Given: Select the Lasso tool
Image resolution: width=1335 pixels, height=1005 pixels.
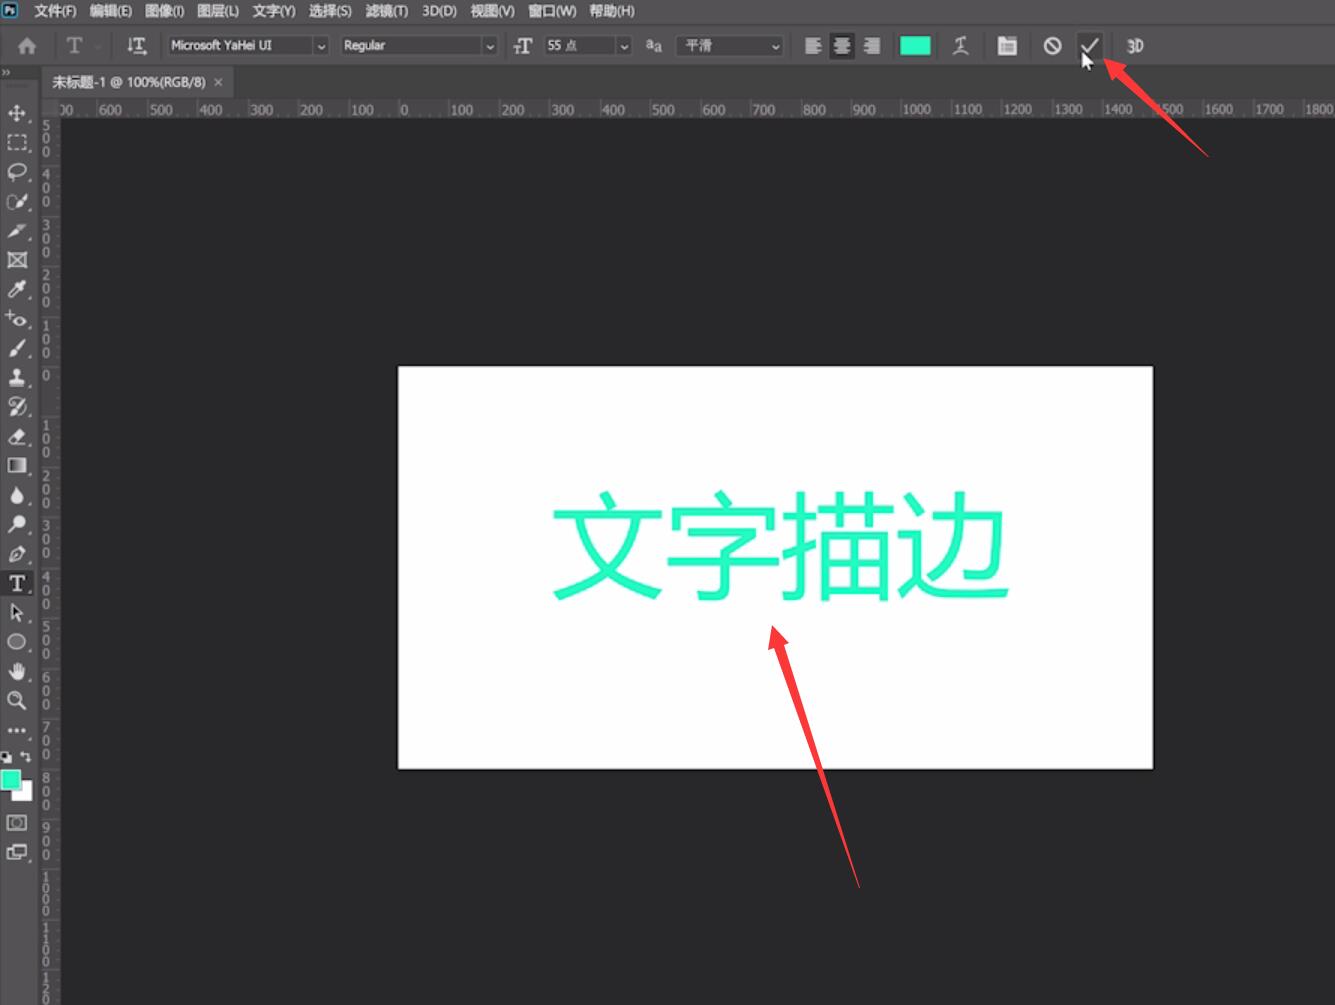Looking at the screenshot, I should (x=17, y=172).
